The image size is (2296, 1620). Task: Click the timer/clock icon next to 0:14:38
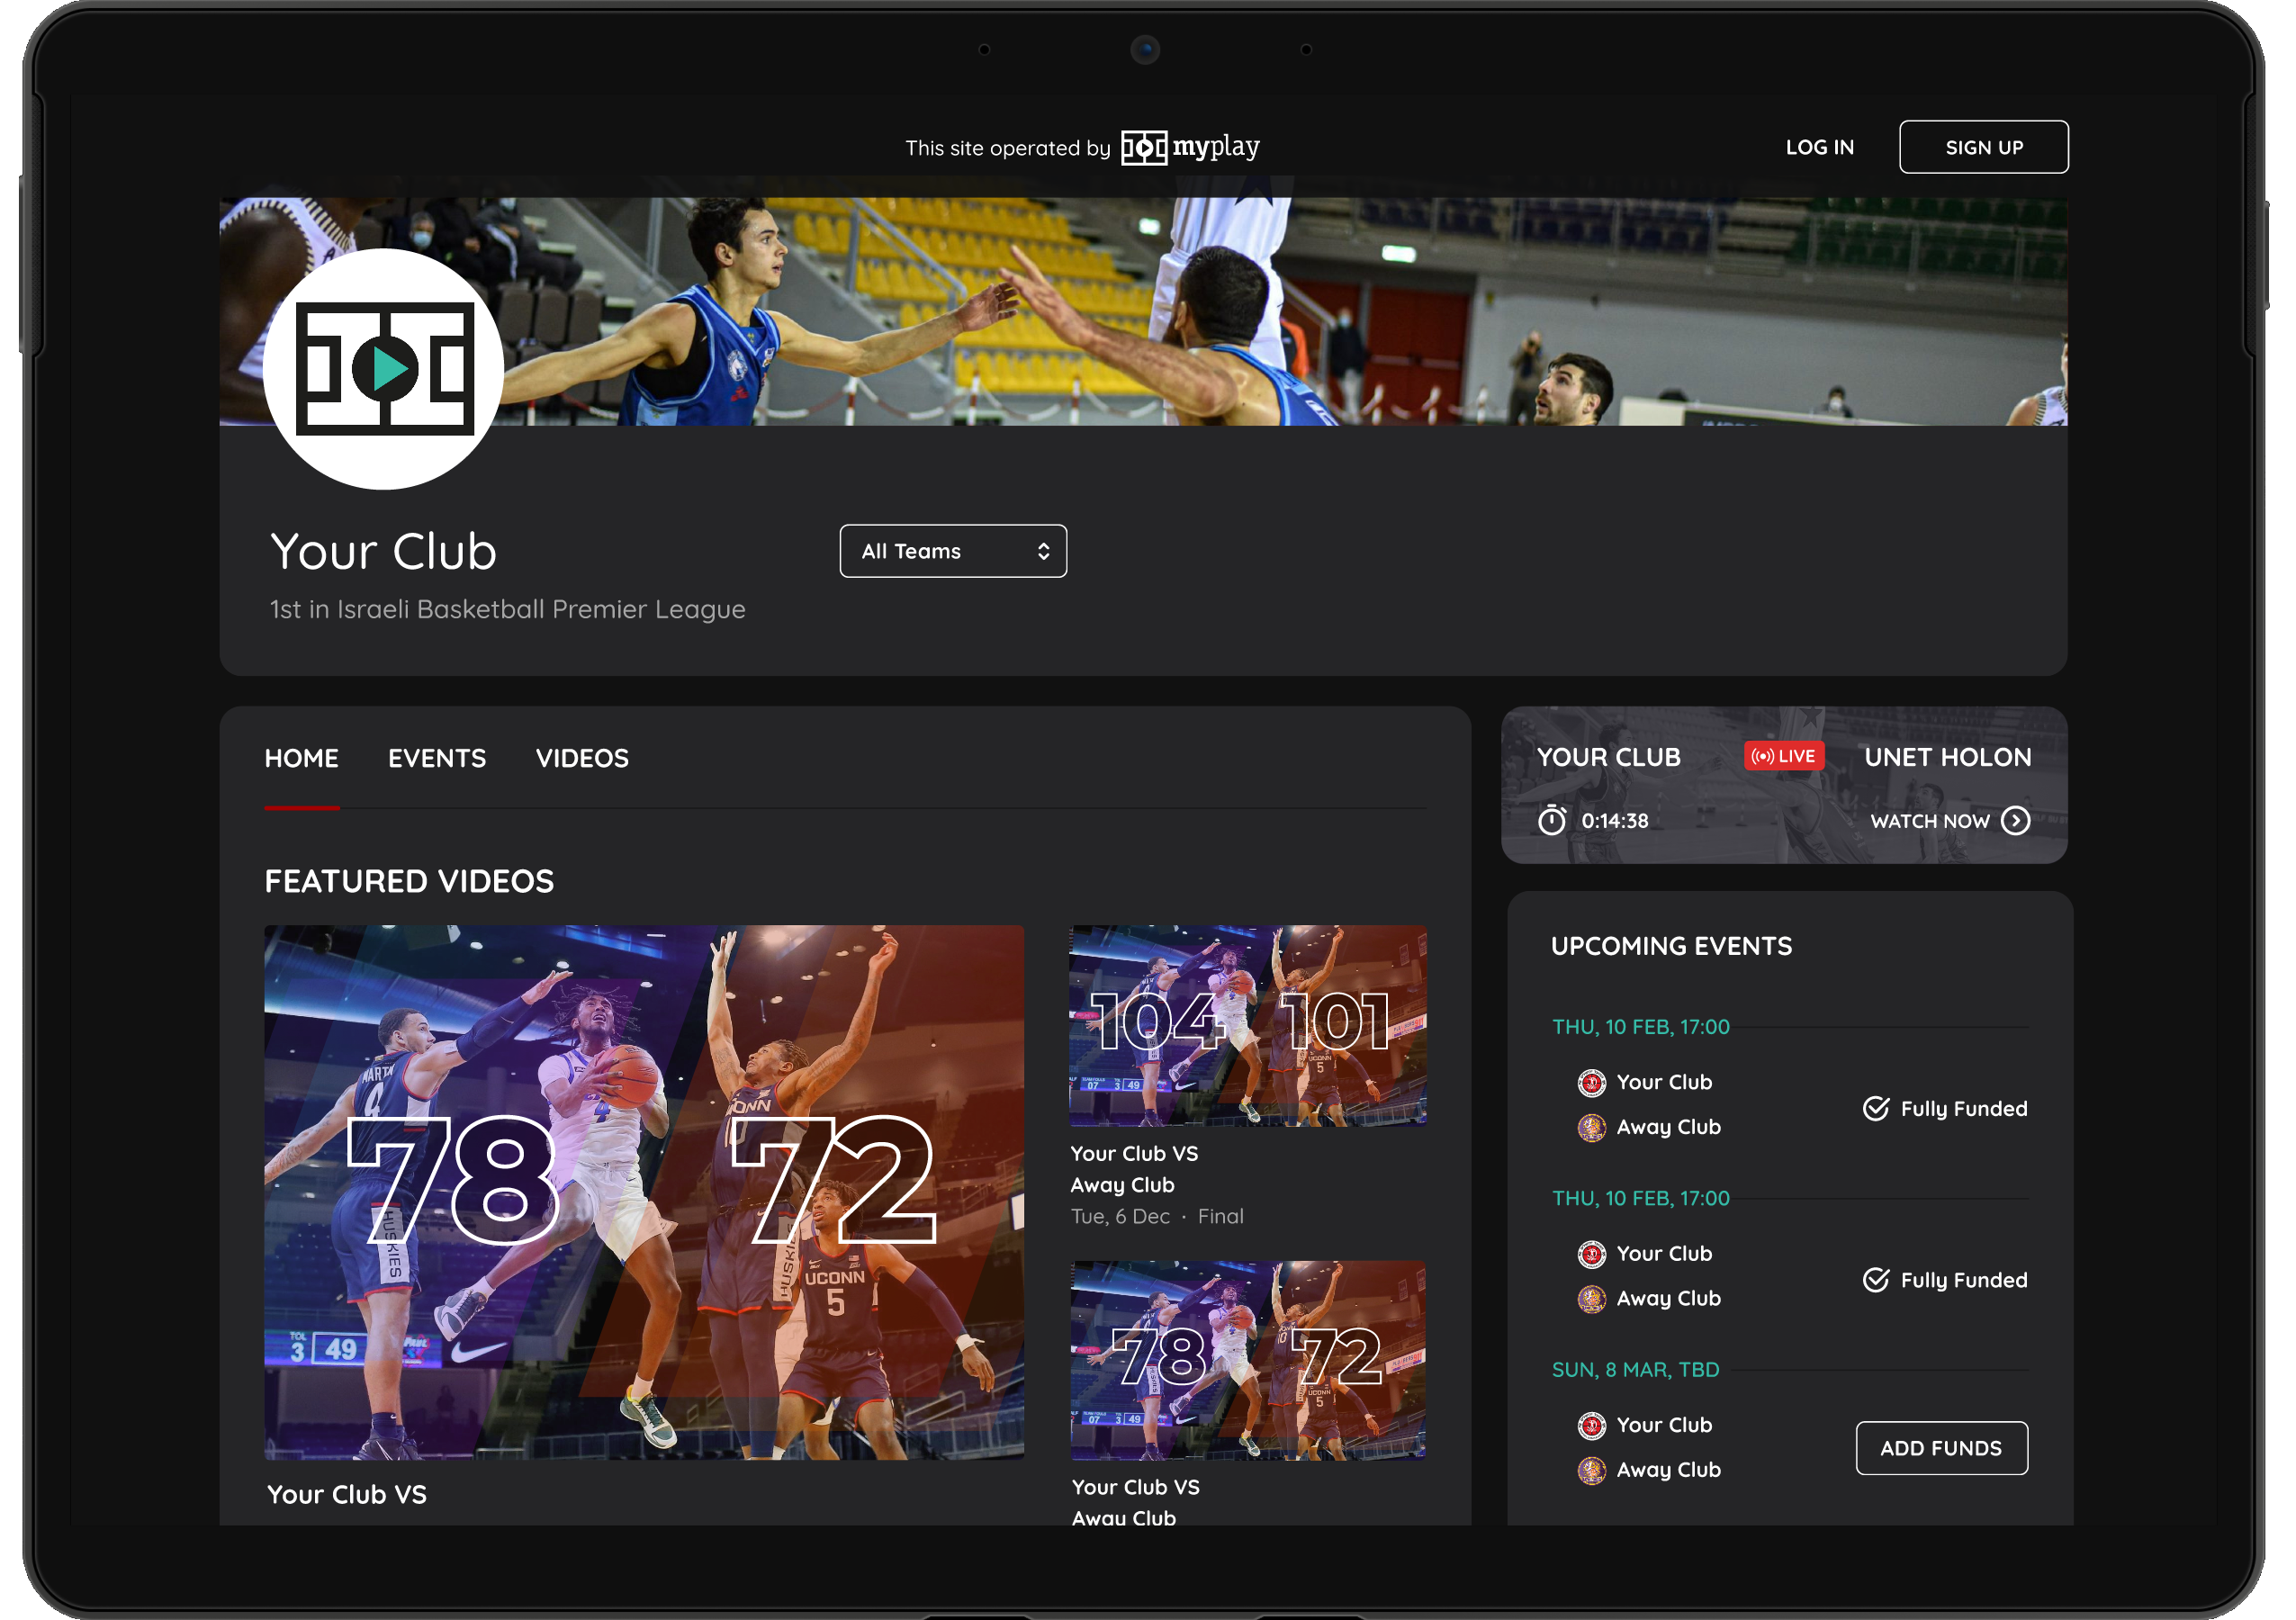tap(1551, 821)
